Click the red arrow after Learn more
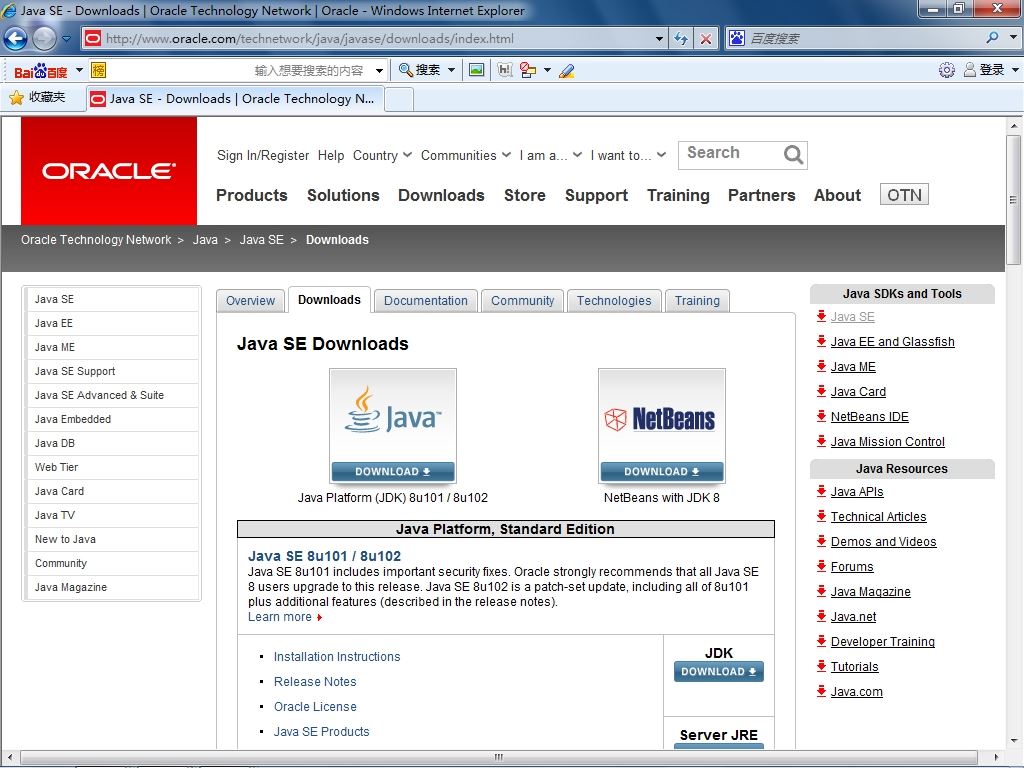Image resolution: width=1024 pixels, height=768 pixels. pos(319,617)
